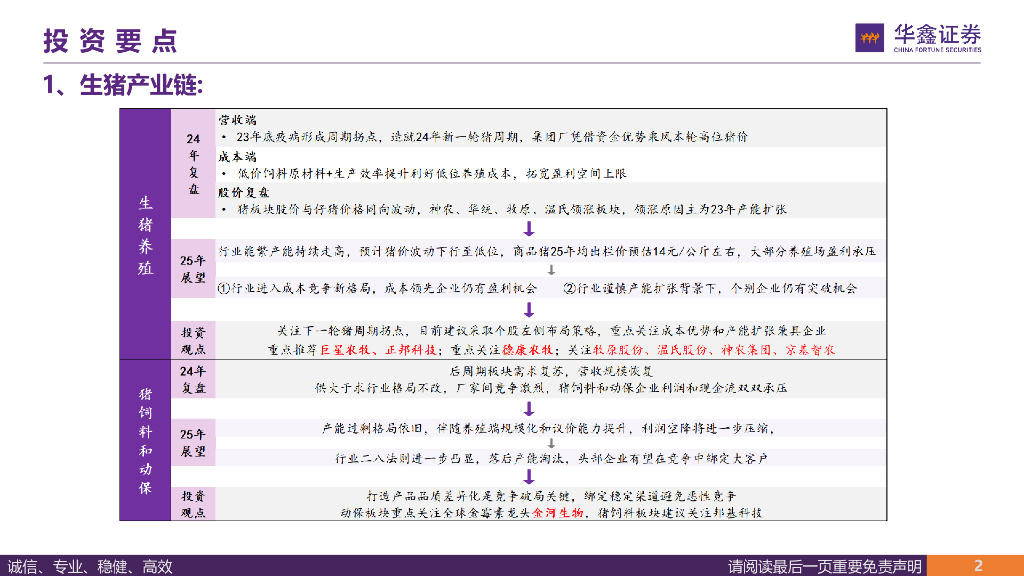Click the purple arrow below the 股价复盘 row
Viewport: 1024px width, 576px height.
point(530,228)
